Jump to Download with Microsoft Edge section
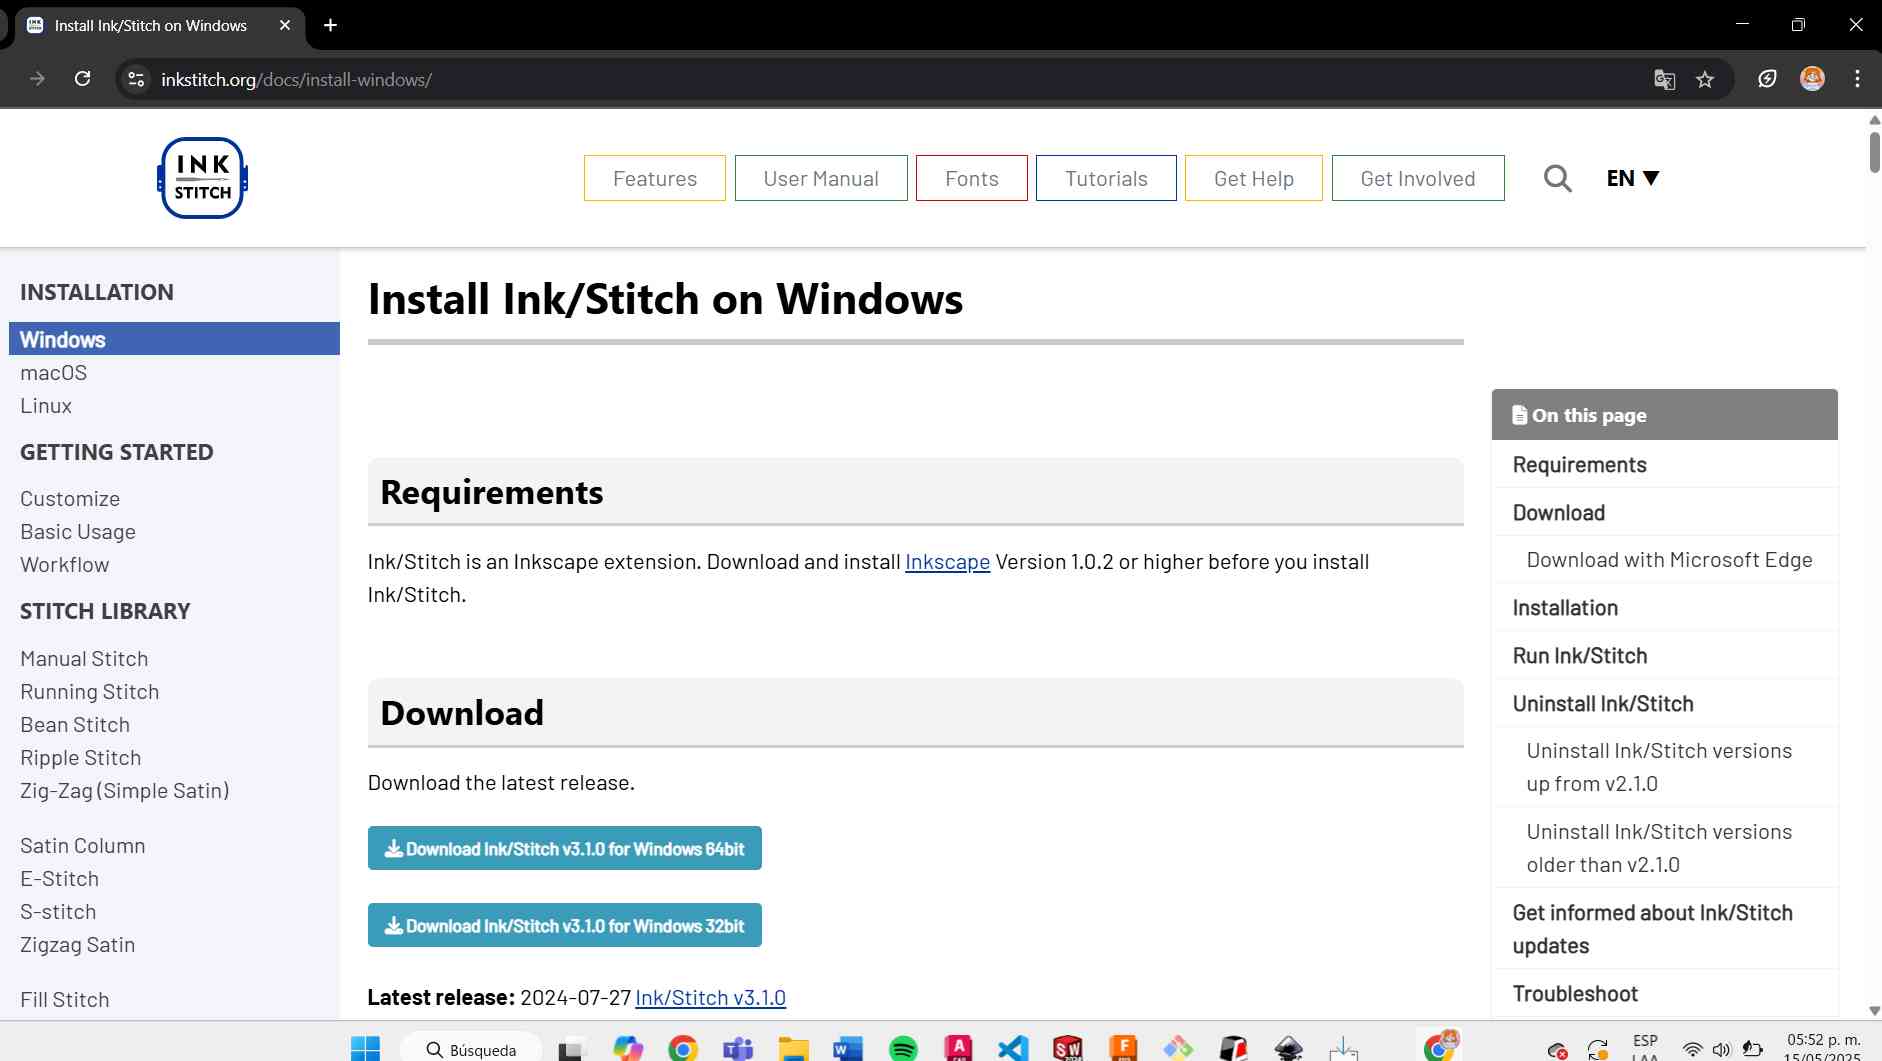The height and width of the screenshot is (1061, 1882). [1669, 560]
